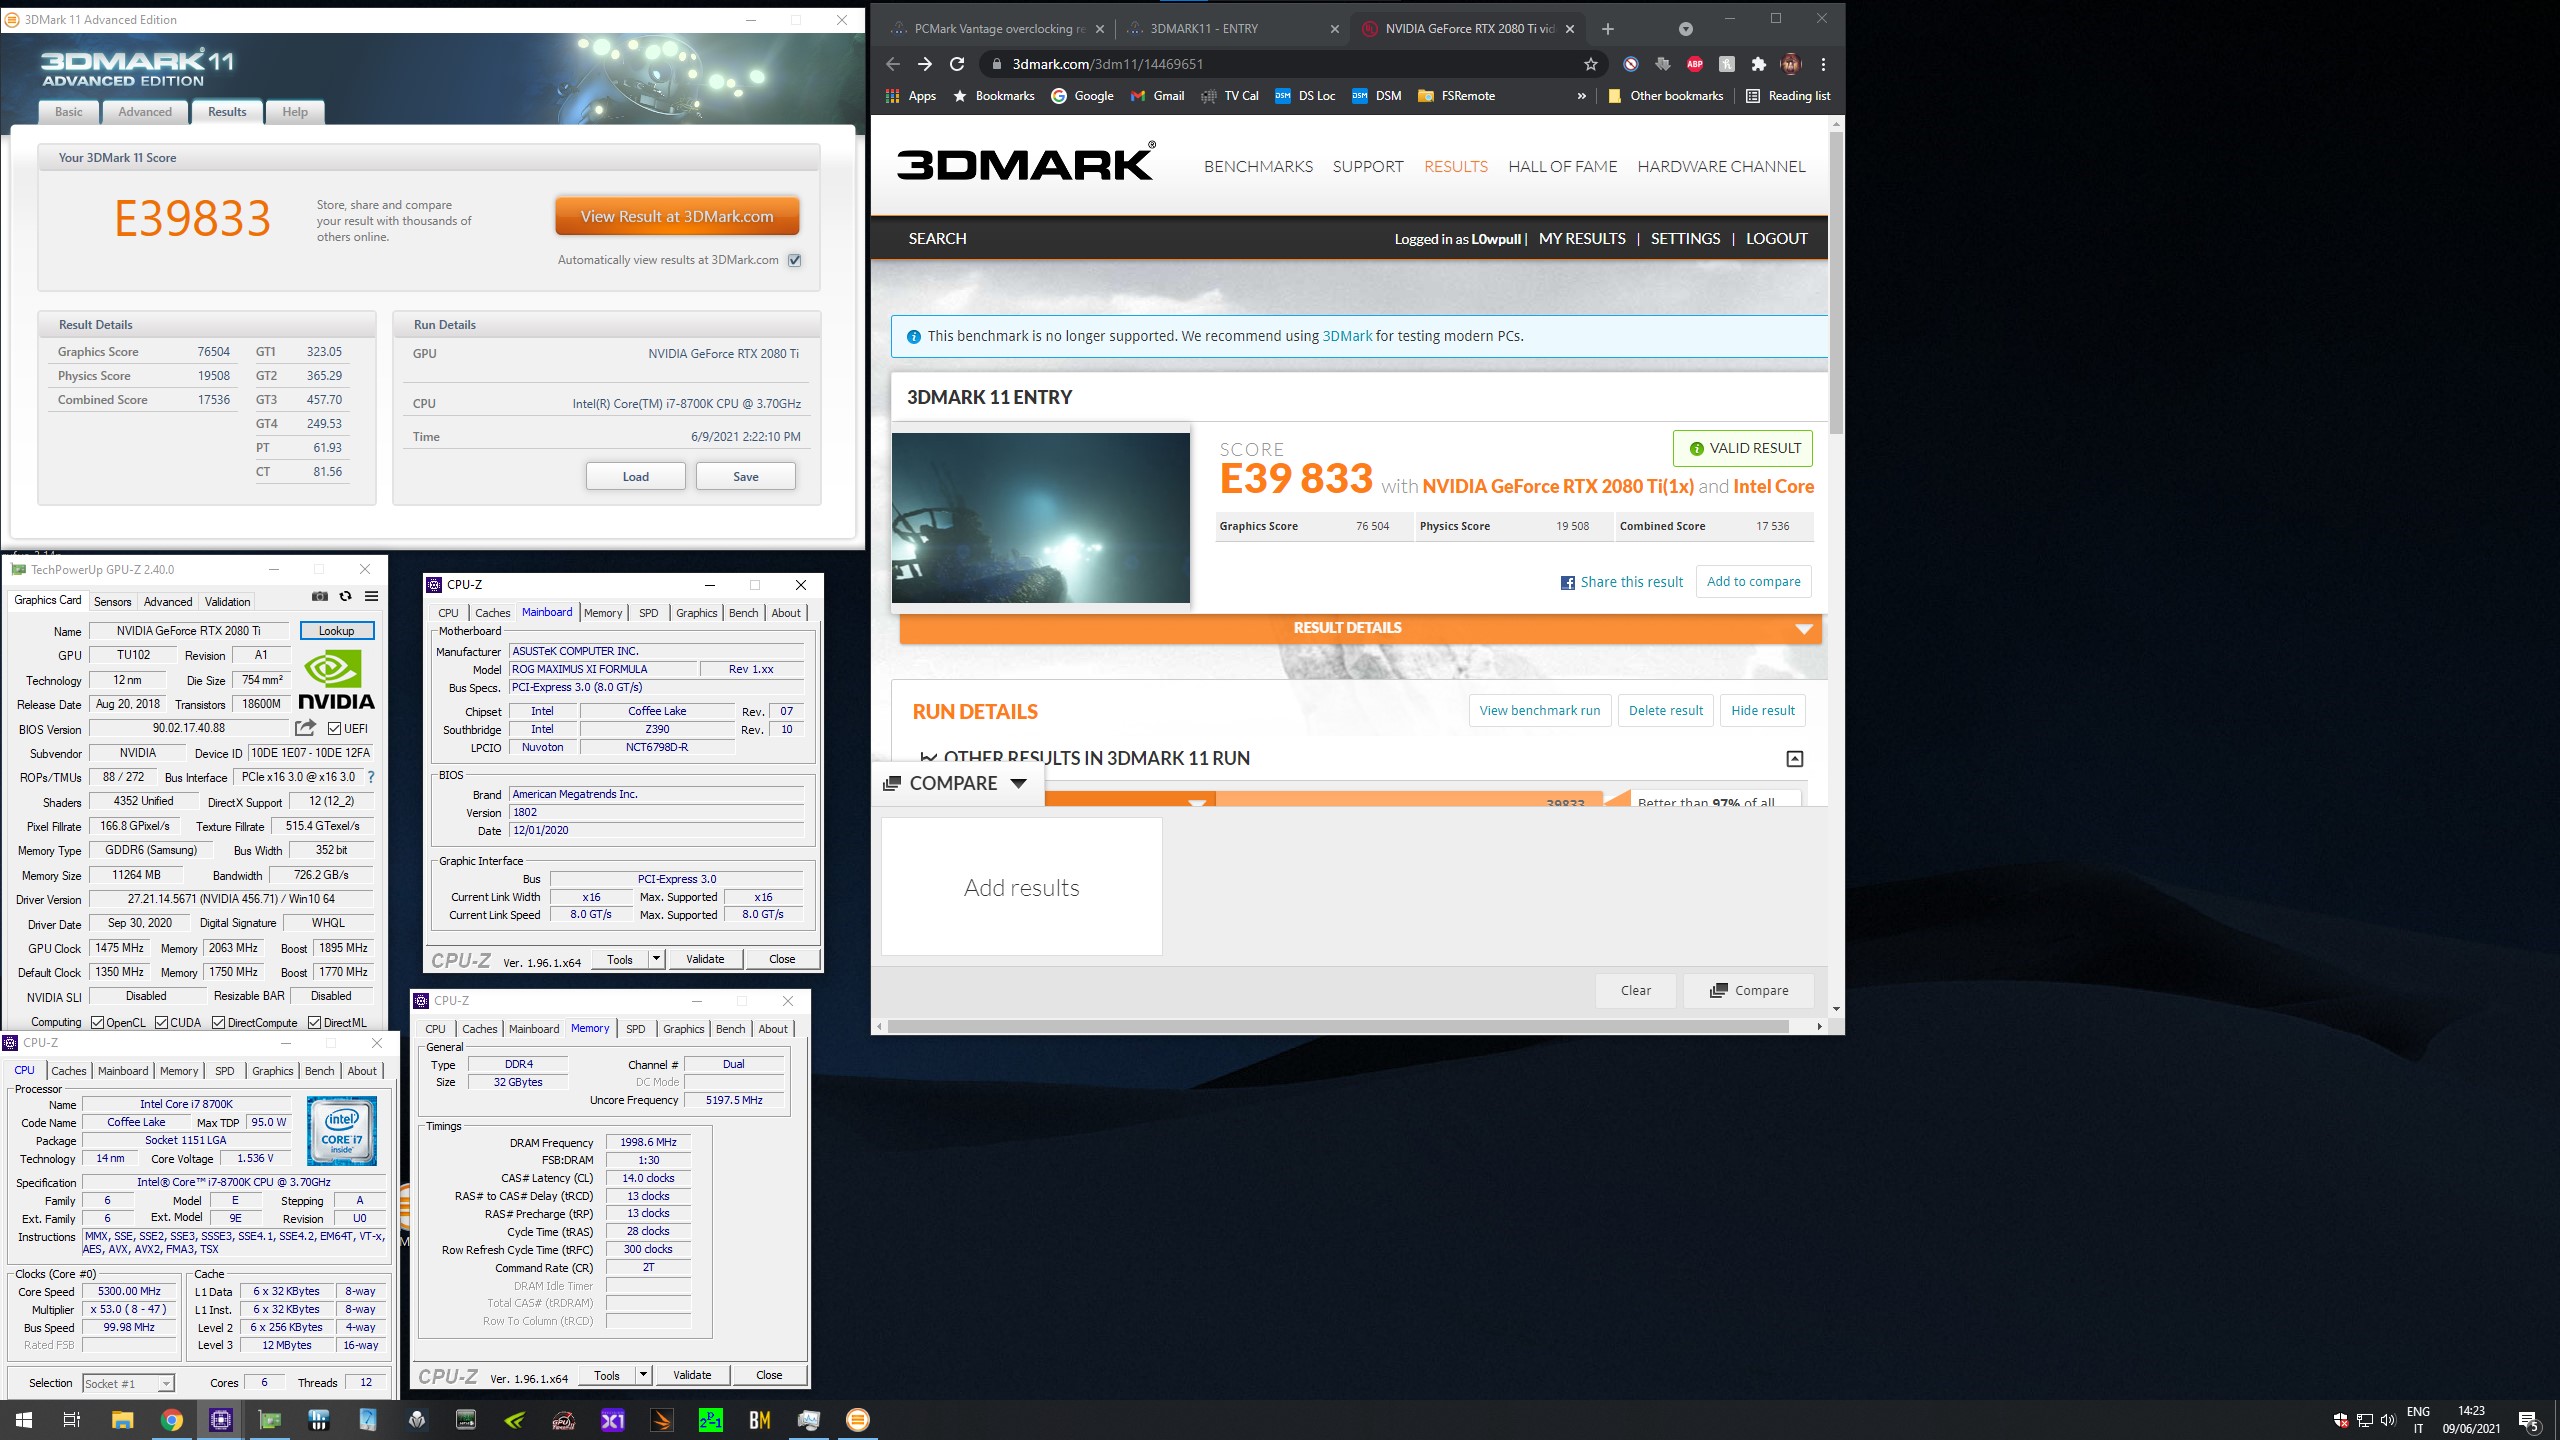Click the score percentile bar showing 39833
The height and width of the screenshot is (1440, 2560).
pos(1324,798)
